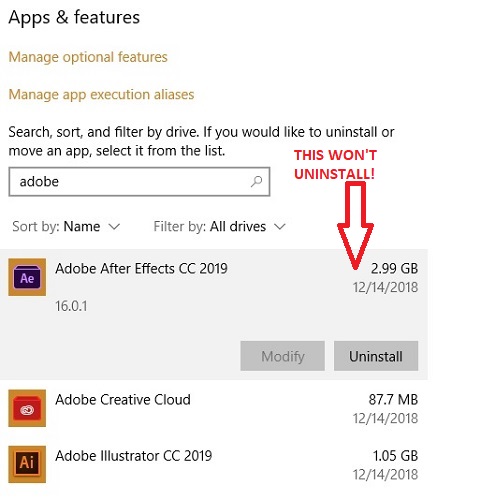Select Adobe Creative Cloud list entry

(214, 408)
